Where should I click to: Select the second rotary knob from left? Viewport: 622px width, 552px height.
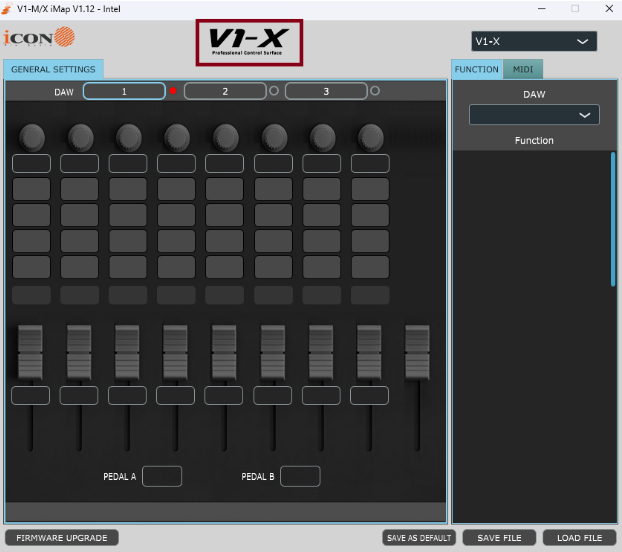coord(80,138)
